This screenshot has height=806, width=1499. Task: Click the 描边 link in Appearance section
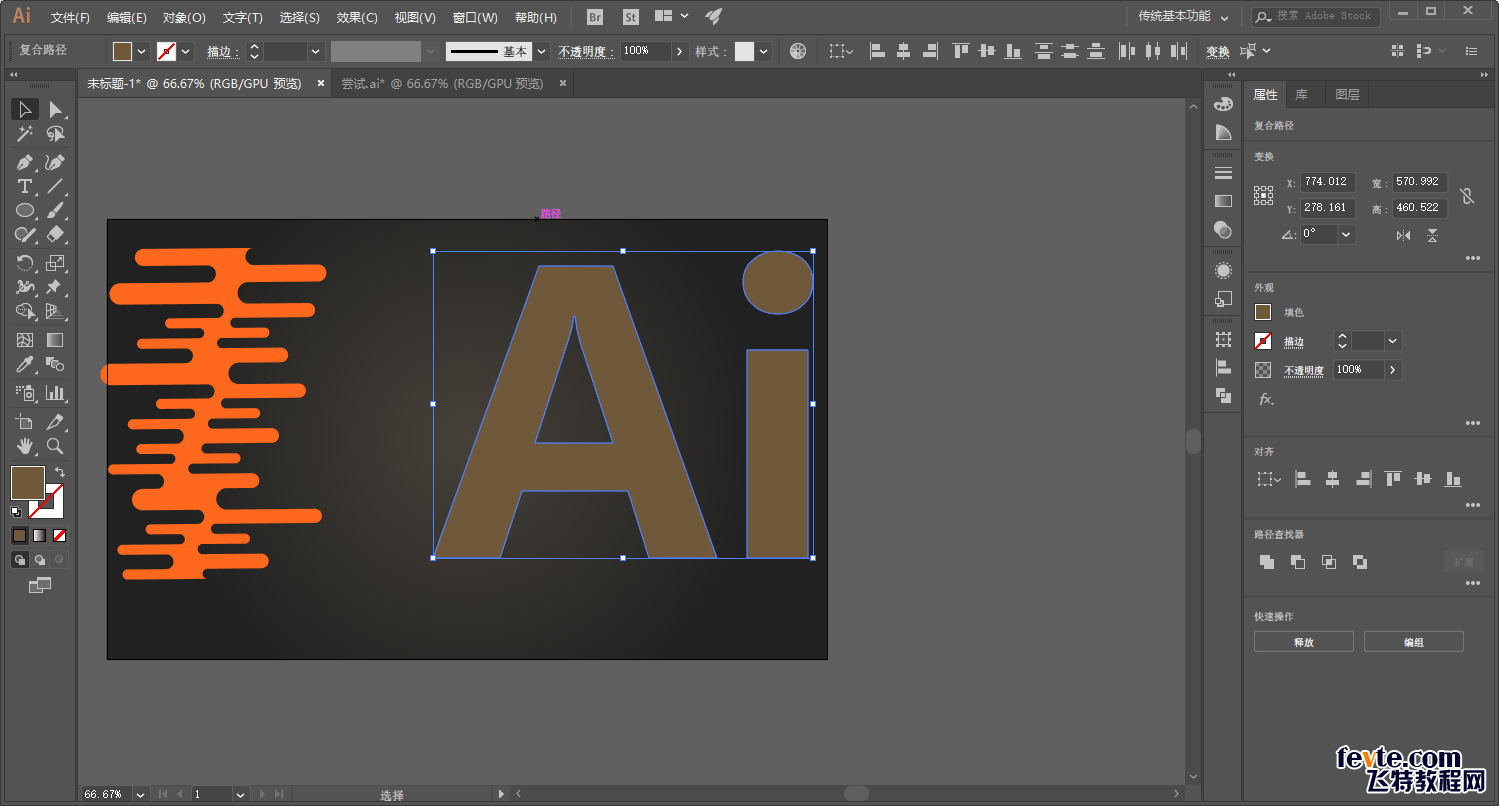coord(1294,342)
